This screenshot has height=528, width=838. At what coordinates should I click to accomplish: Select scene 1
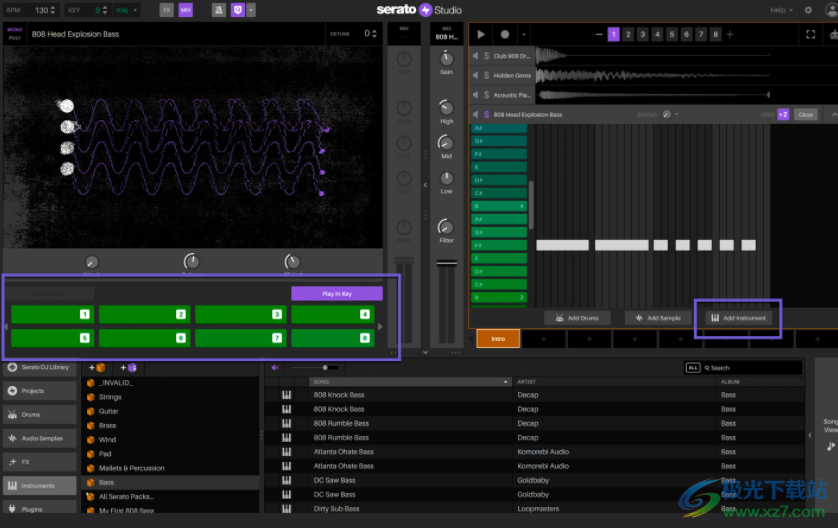(614, 34)
